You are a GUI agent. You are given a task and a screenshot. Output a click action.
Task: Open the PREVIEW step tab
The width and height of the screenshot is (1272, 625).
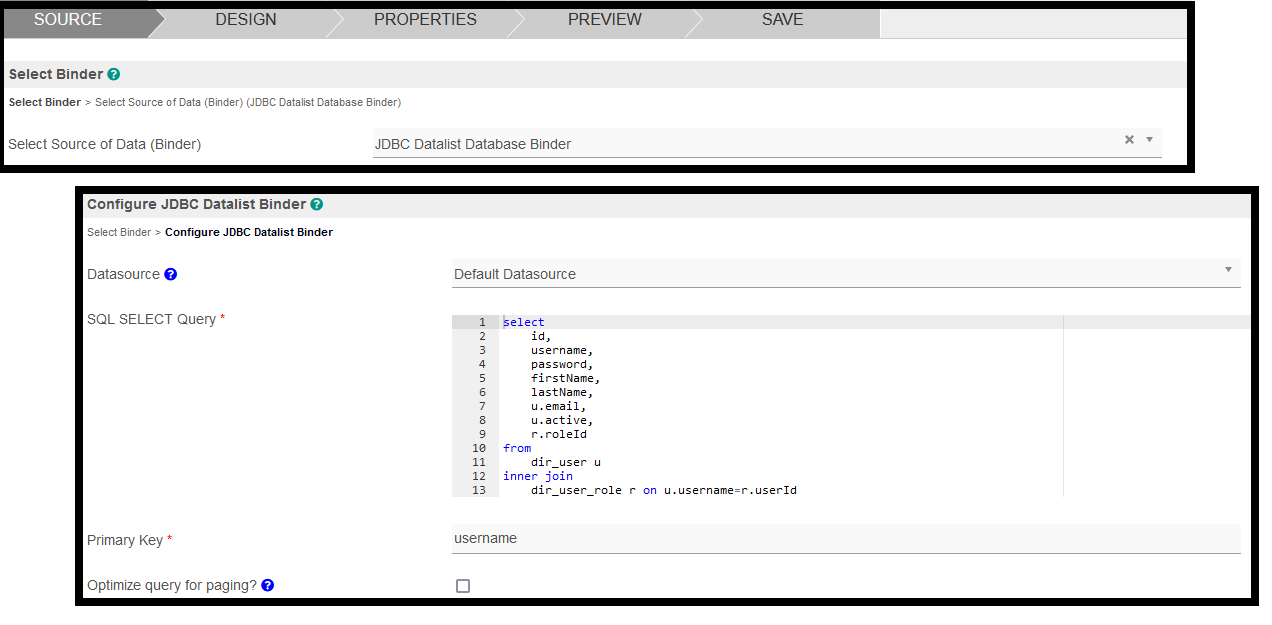click(x=605, y=20)
